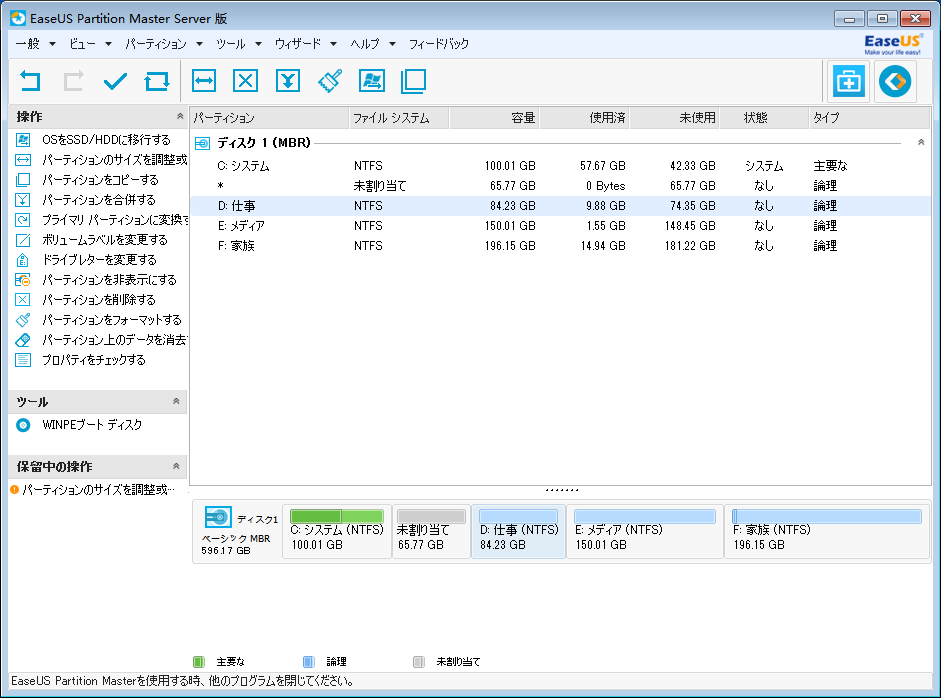The height and width of the screenshot is (698, 941).
Task: Click OSをSSD/HDDに移行する sidebar icon
Action: (23, 140)
